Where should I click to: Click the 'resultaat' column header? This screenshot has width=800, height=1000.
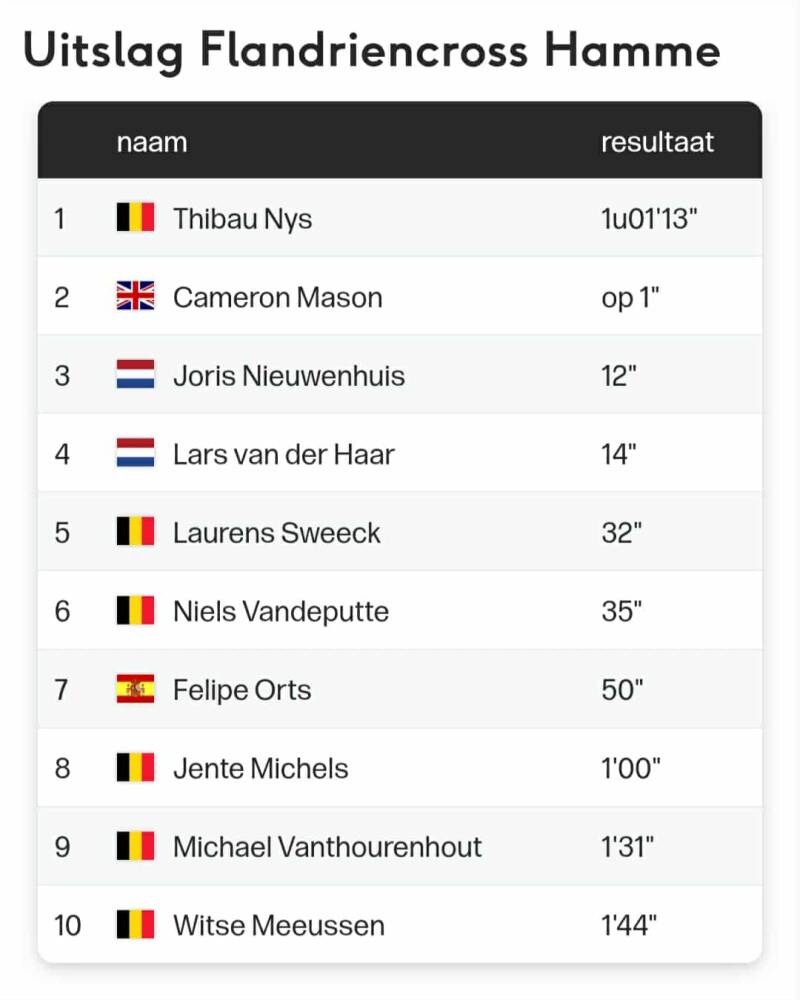coord(657,142)
